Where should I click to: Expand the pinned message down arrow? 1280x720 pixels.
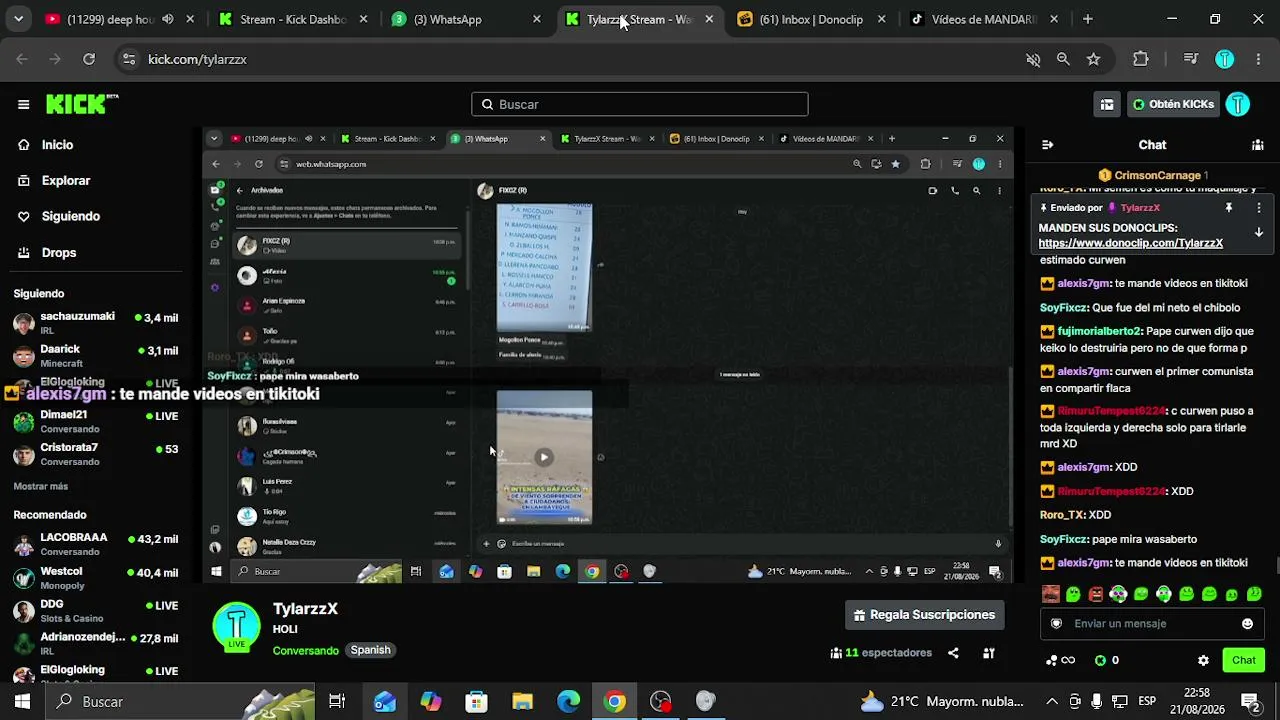click(x=1259, y=232)
